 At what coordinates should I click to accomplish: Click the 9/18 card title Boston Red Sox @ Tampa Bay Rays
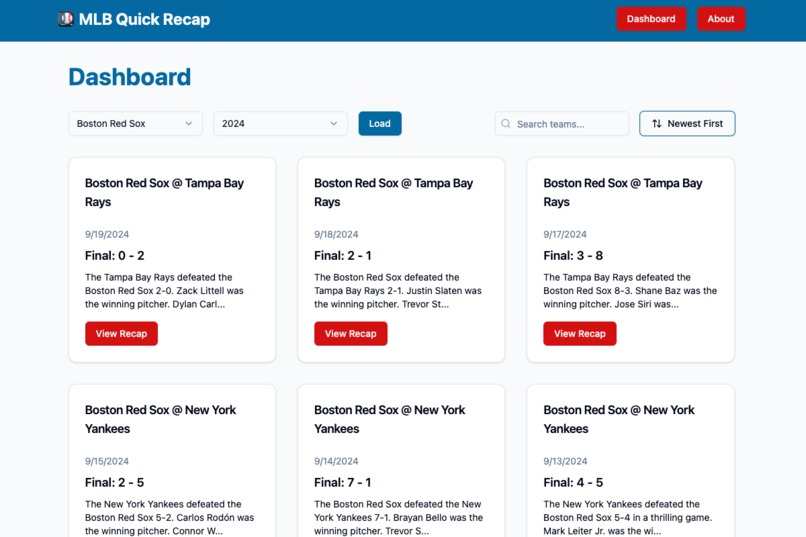coord(394,193)
